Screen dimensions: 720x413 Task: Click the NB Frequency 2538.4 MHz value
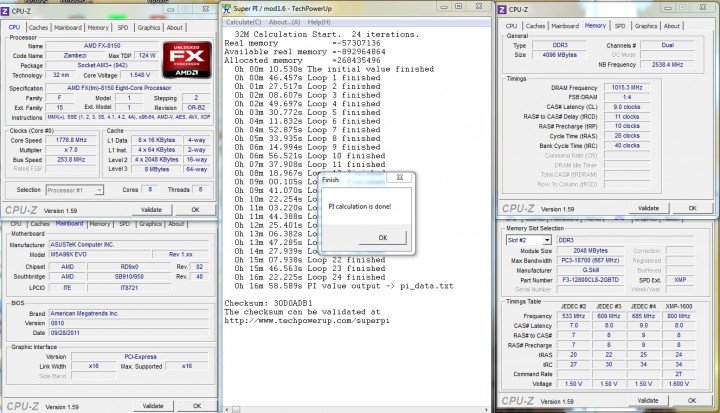[667, 64]
